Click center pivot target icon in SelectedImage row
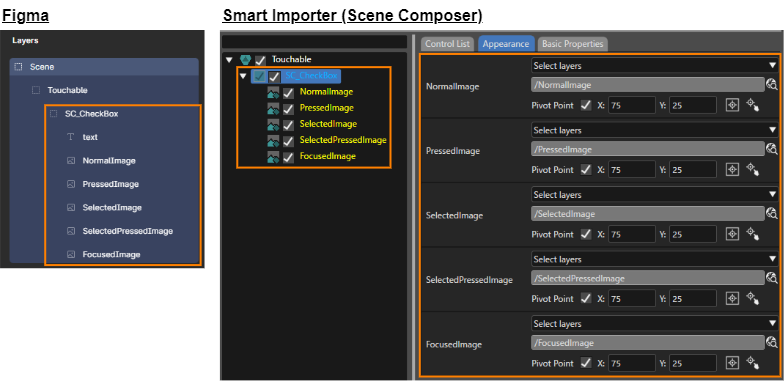The height and width of the screenshot is (381, 784). coord(732,234)
